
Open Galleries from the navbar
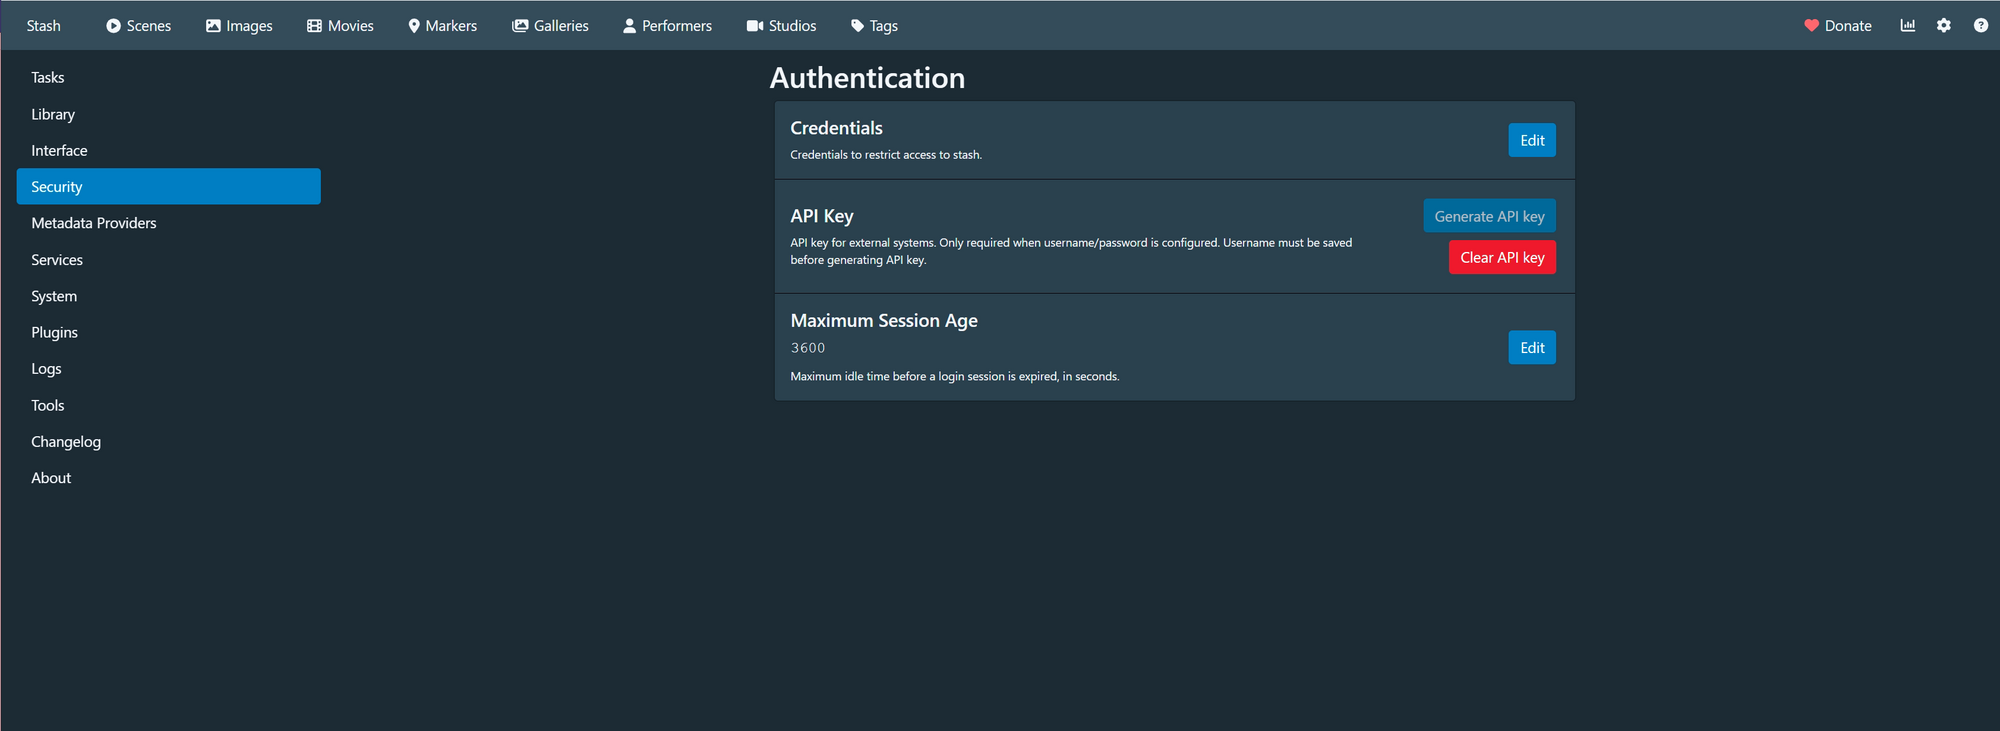[x=550, y=26]
